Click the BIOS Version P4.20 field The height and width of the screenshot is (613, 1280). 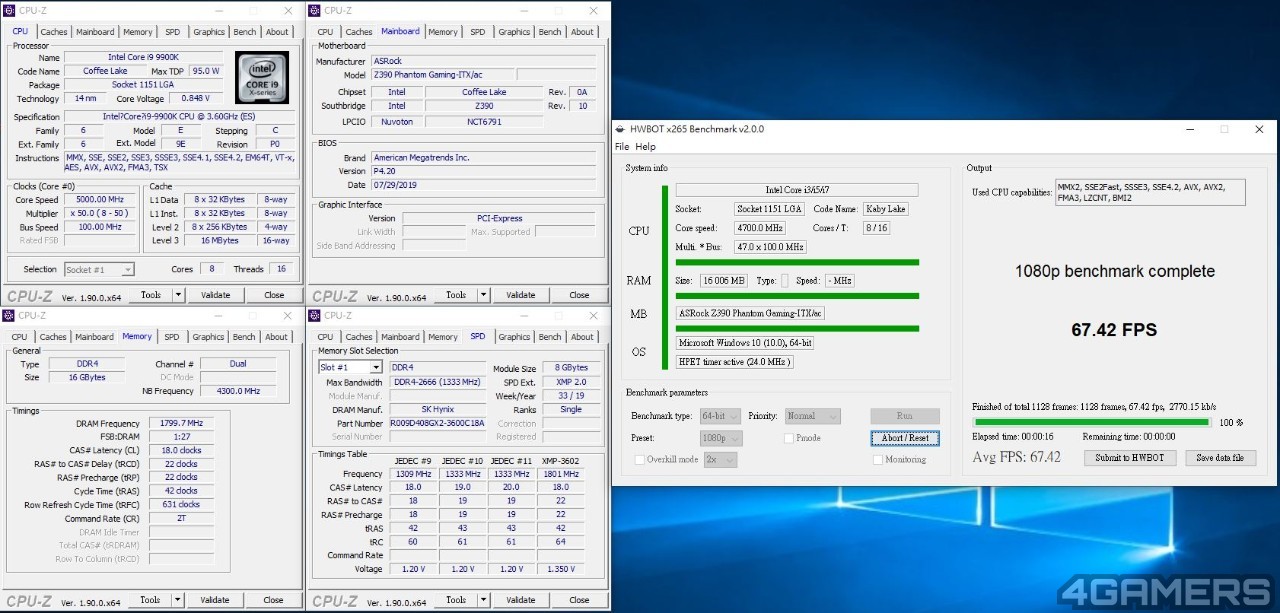(x=482, y=171)
